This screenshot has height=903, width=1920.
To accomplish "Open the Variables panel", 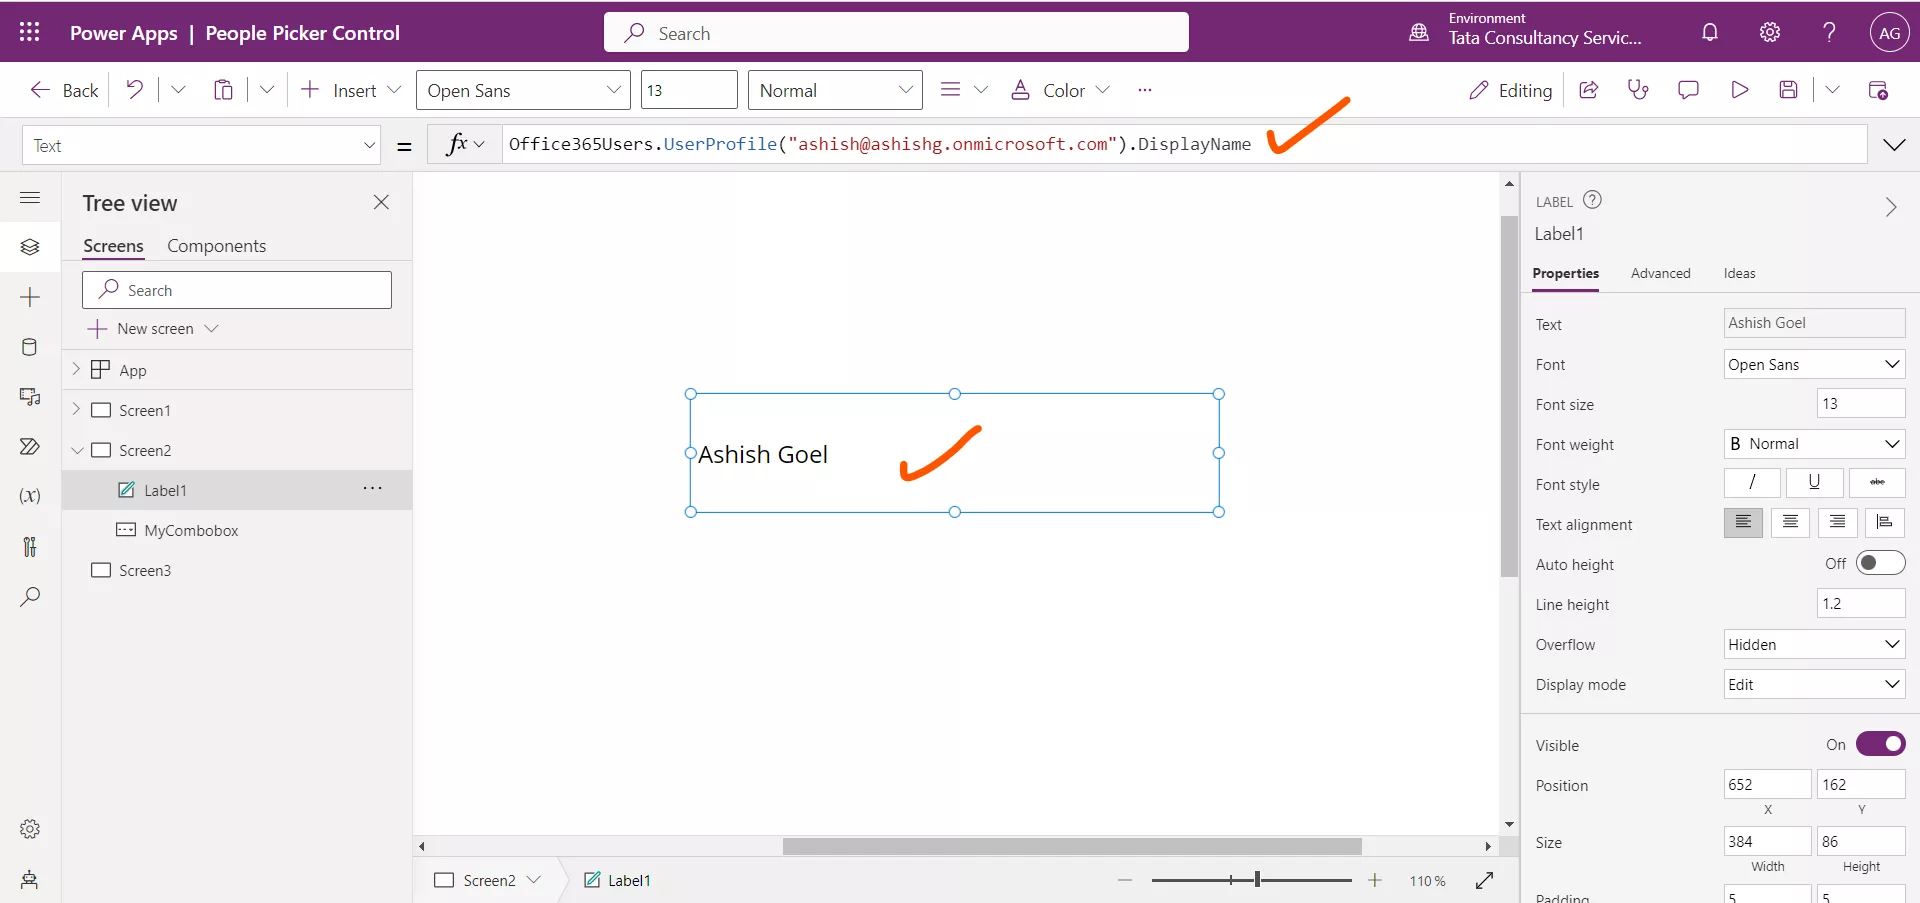I will (30, 496).
